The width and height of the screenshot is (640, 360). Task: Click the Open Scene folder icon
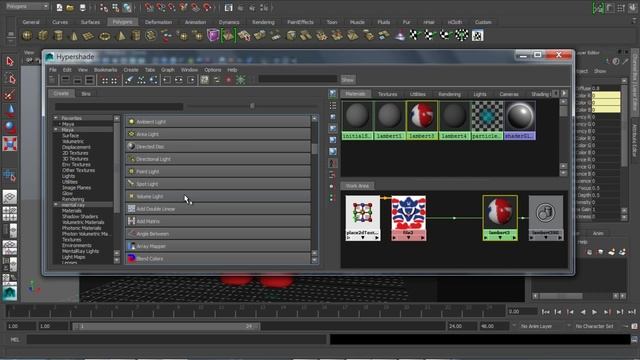click(x=71, y=7)
